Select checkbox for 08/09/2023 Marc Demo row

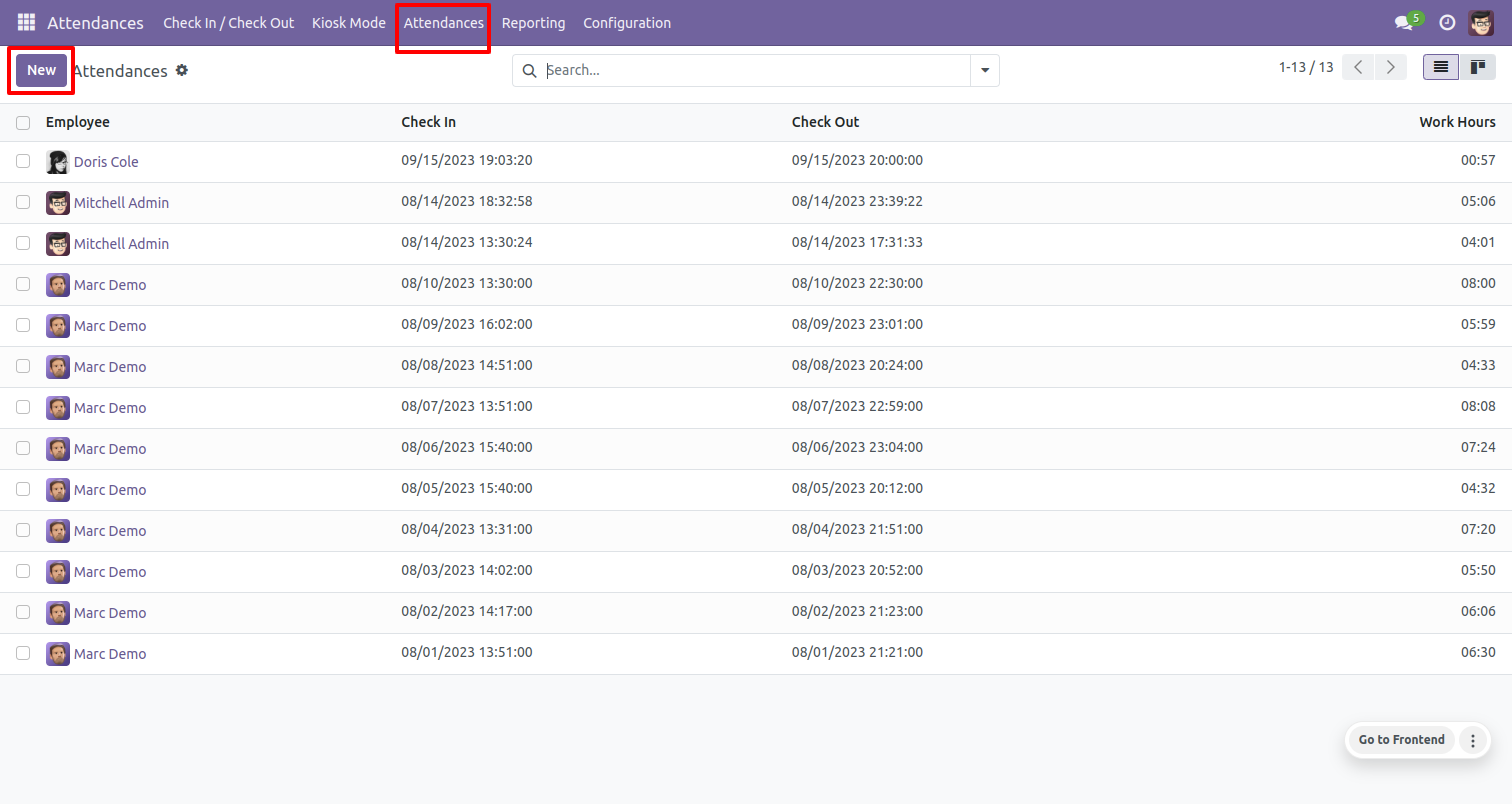point(23,325)
